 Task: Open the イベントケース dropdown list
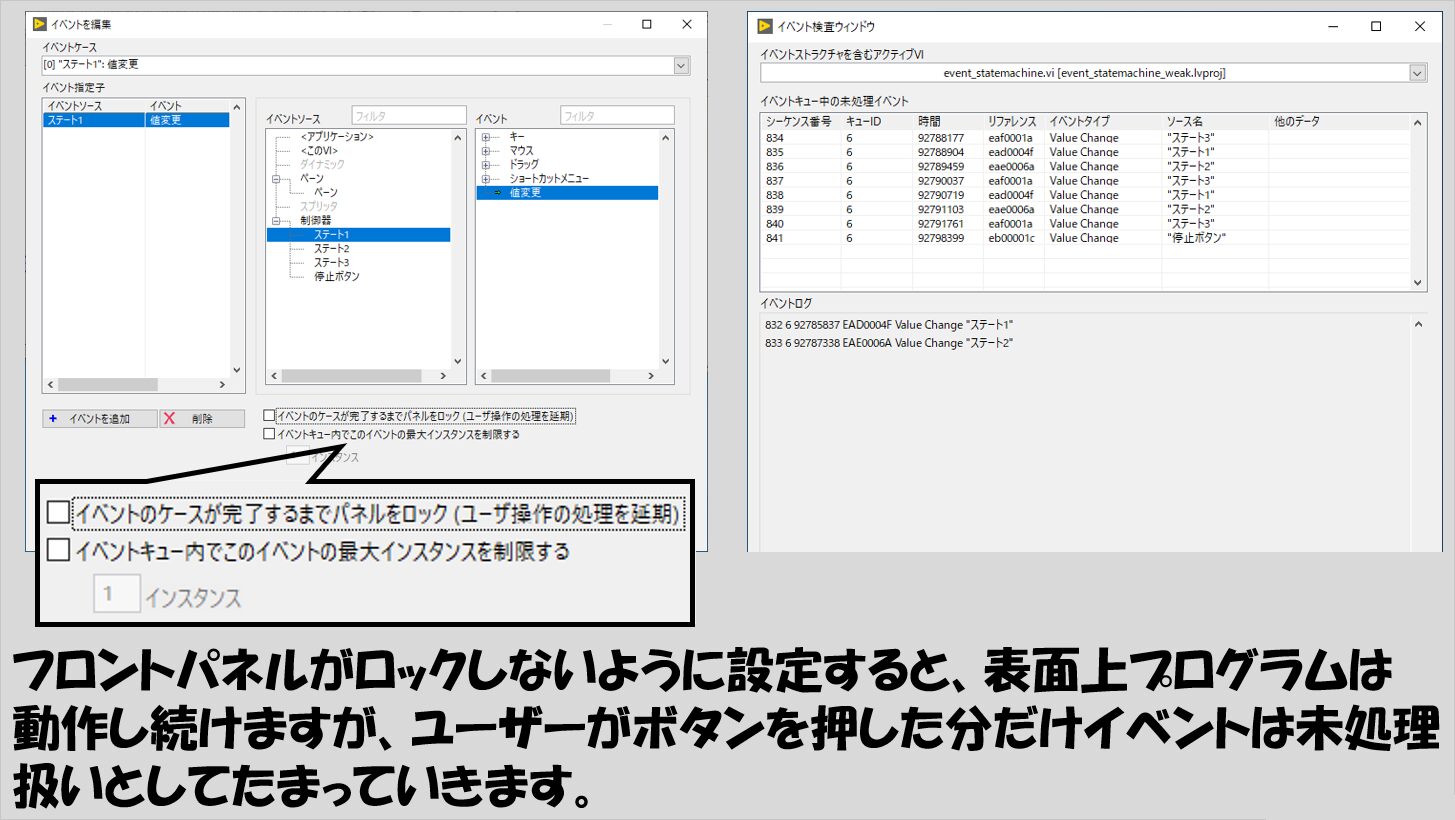point(681,66)
